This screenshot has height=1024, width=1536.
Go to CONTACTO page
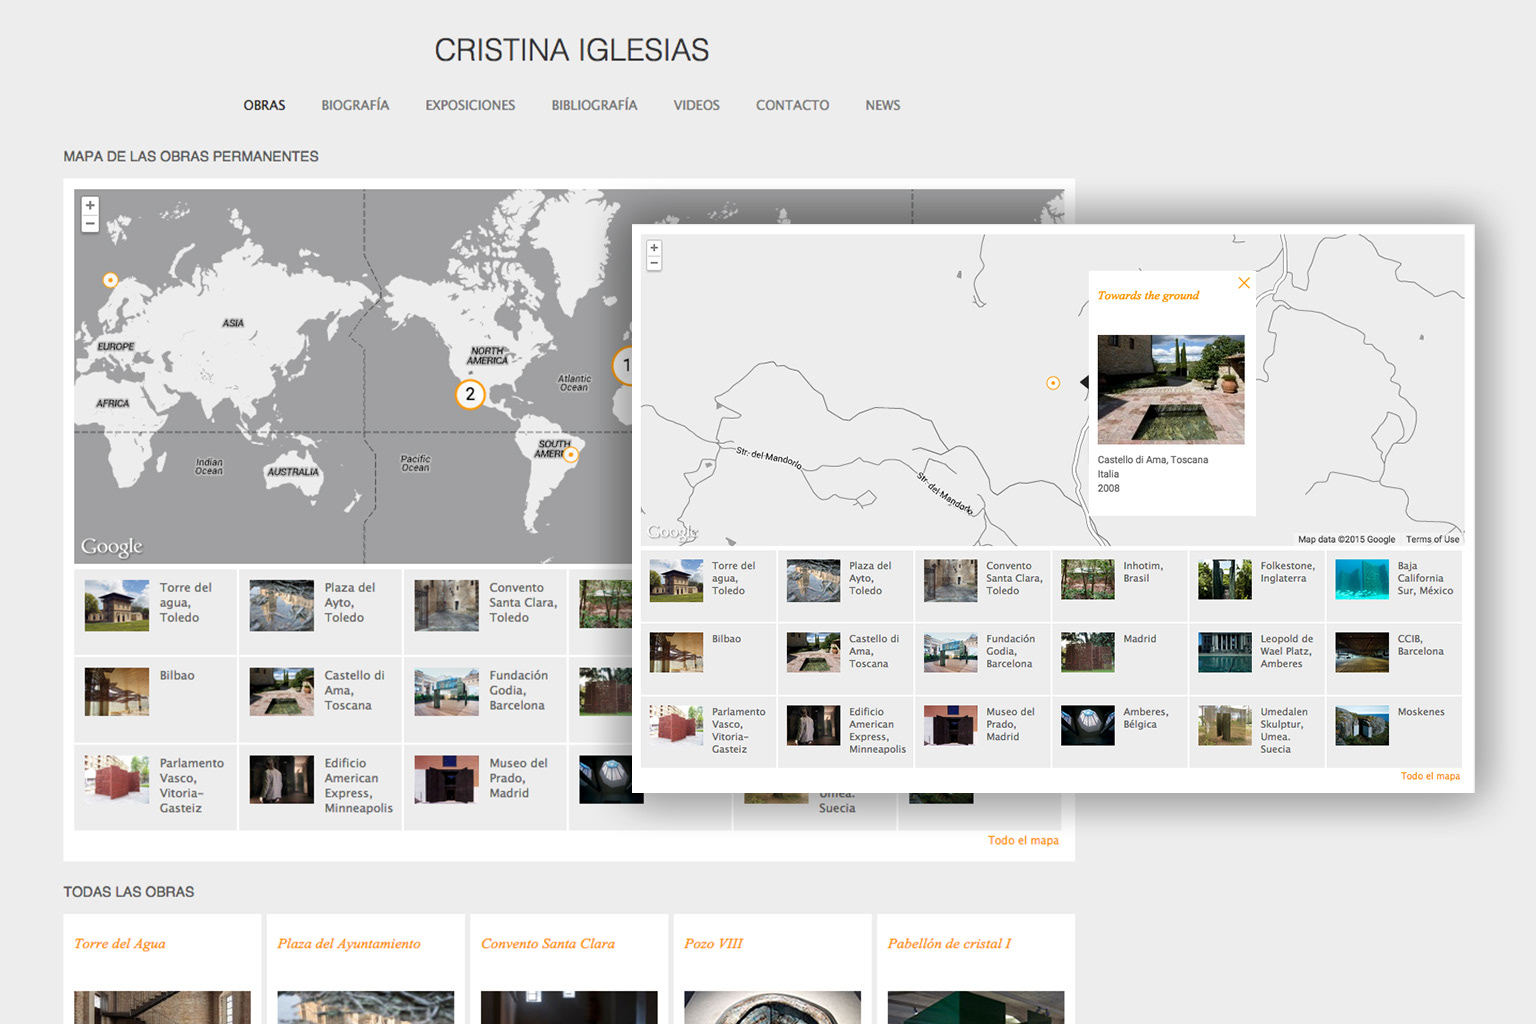tap(792, 105)
